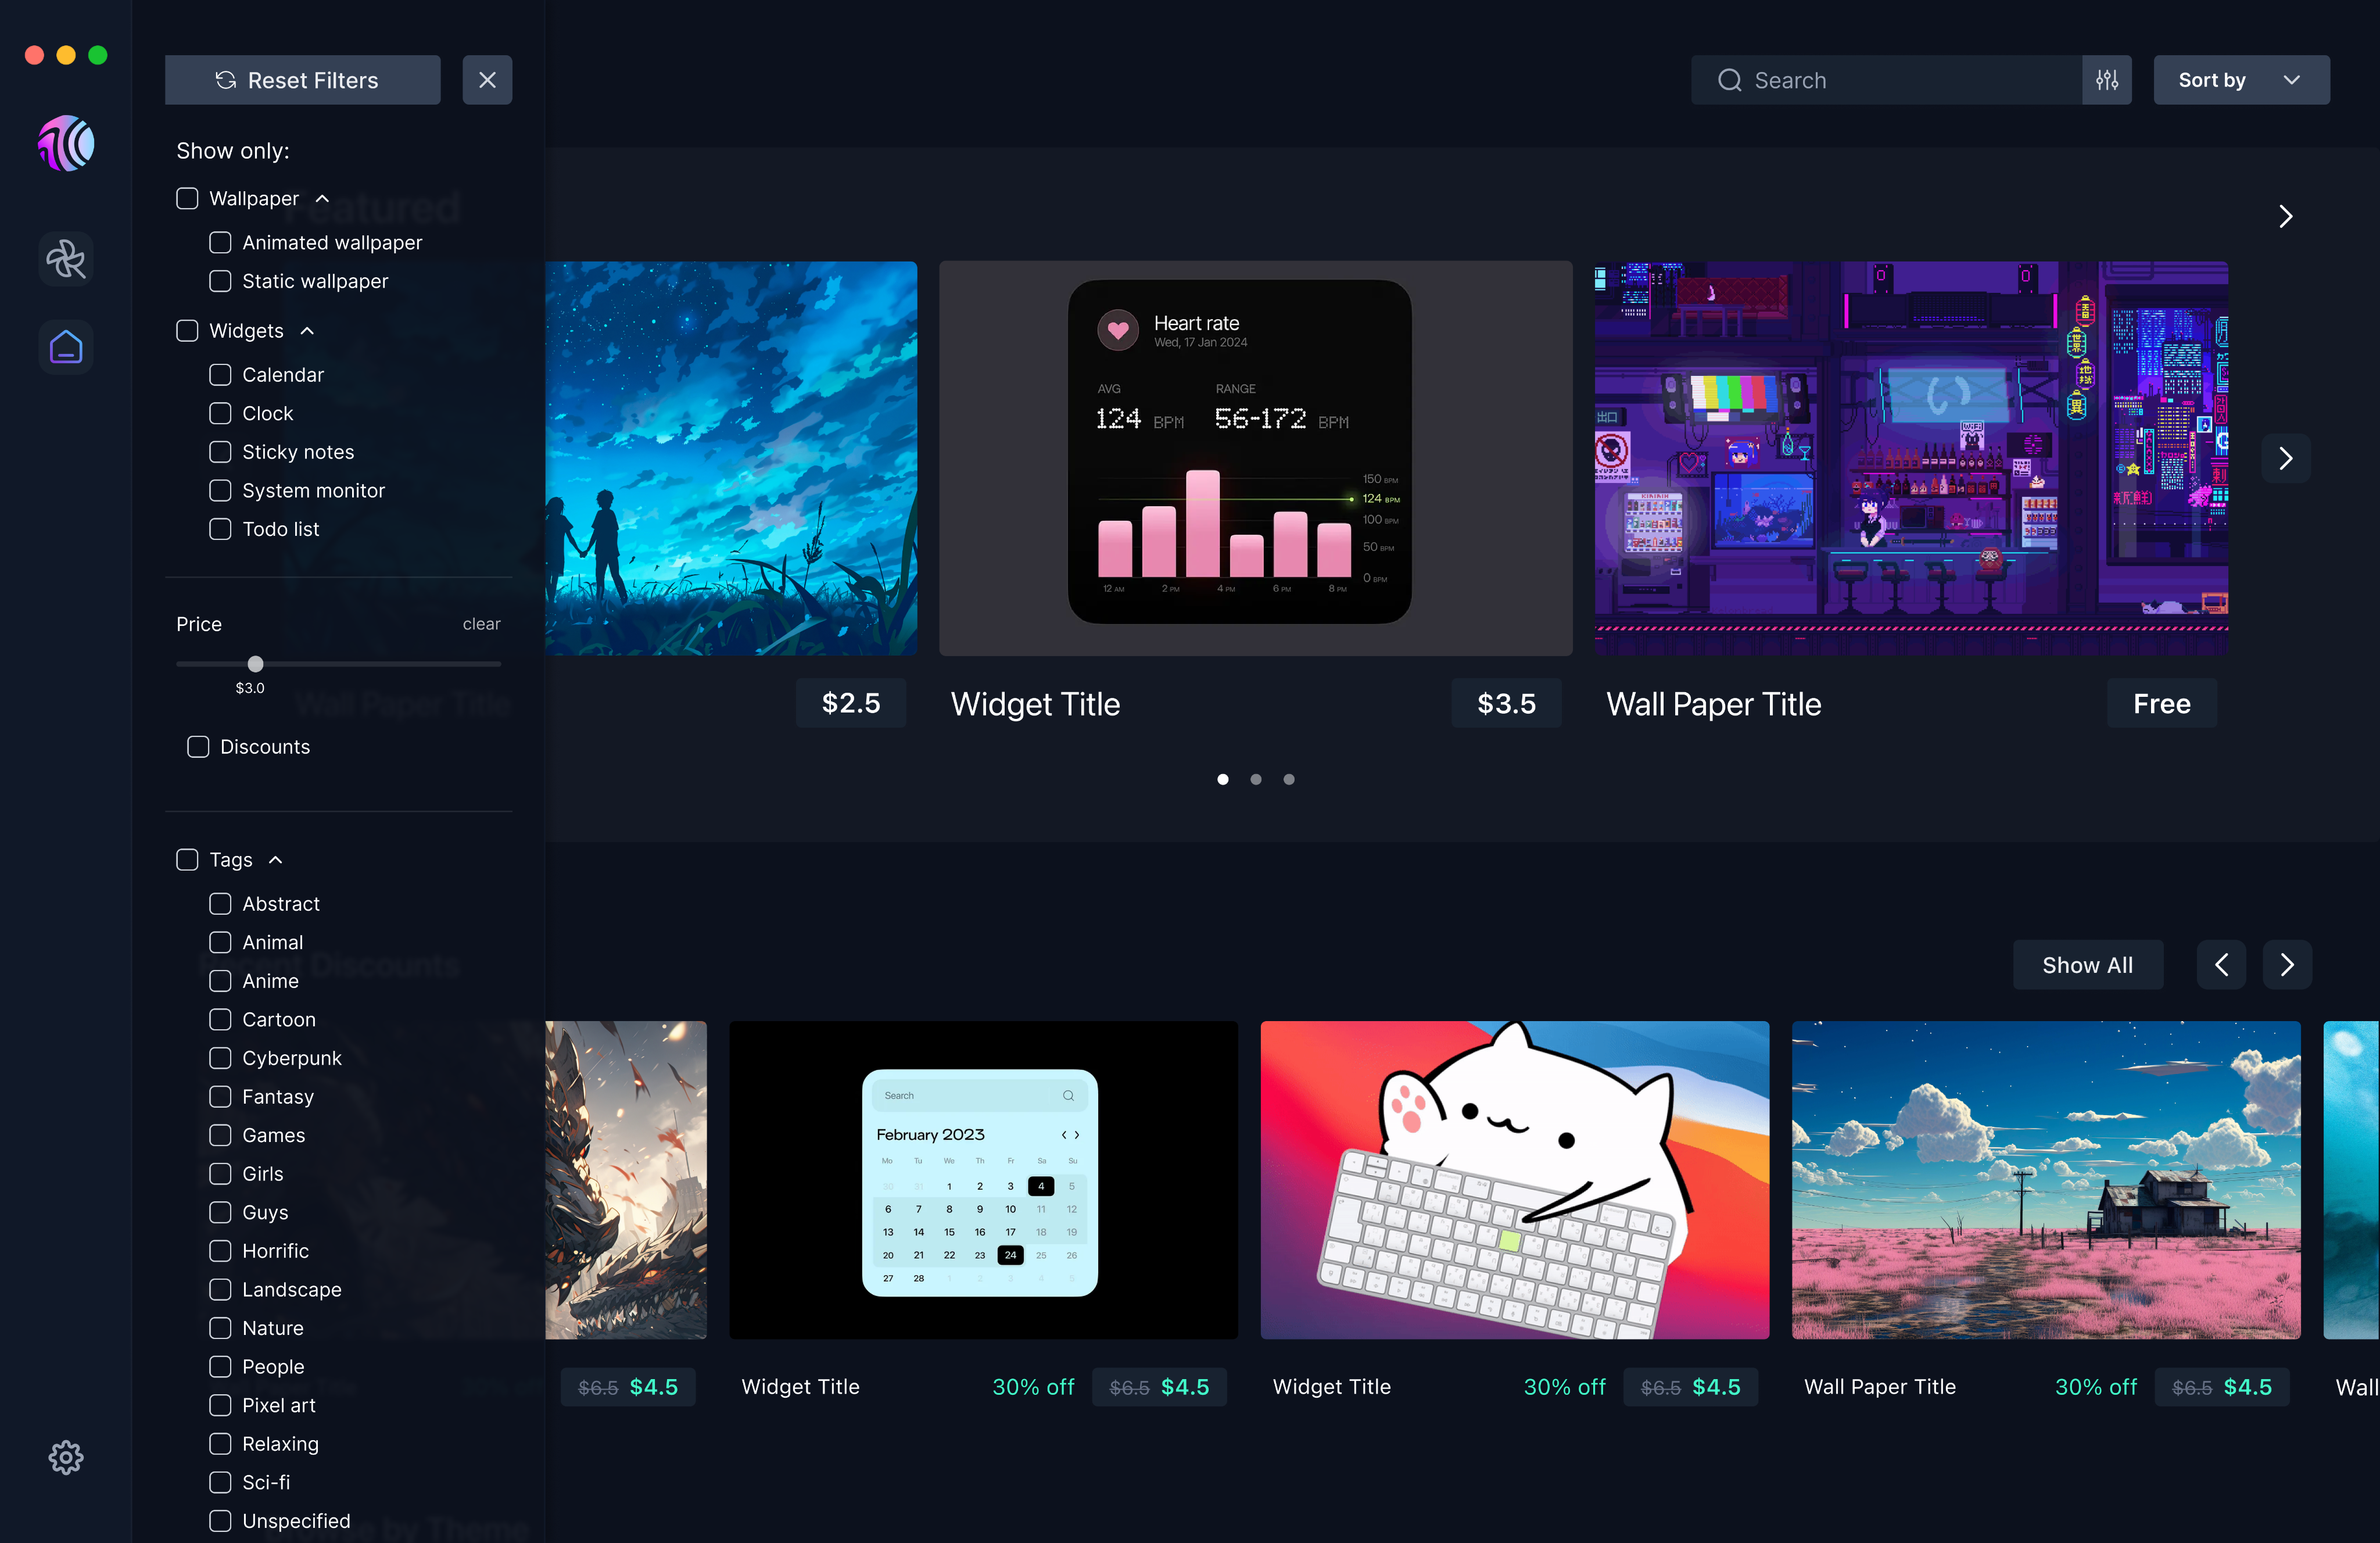The height and width of the screenshot is (1543, 2380).
Task: Click the Price slider handle
Action: [x=256, y=664]
